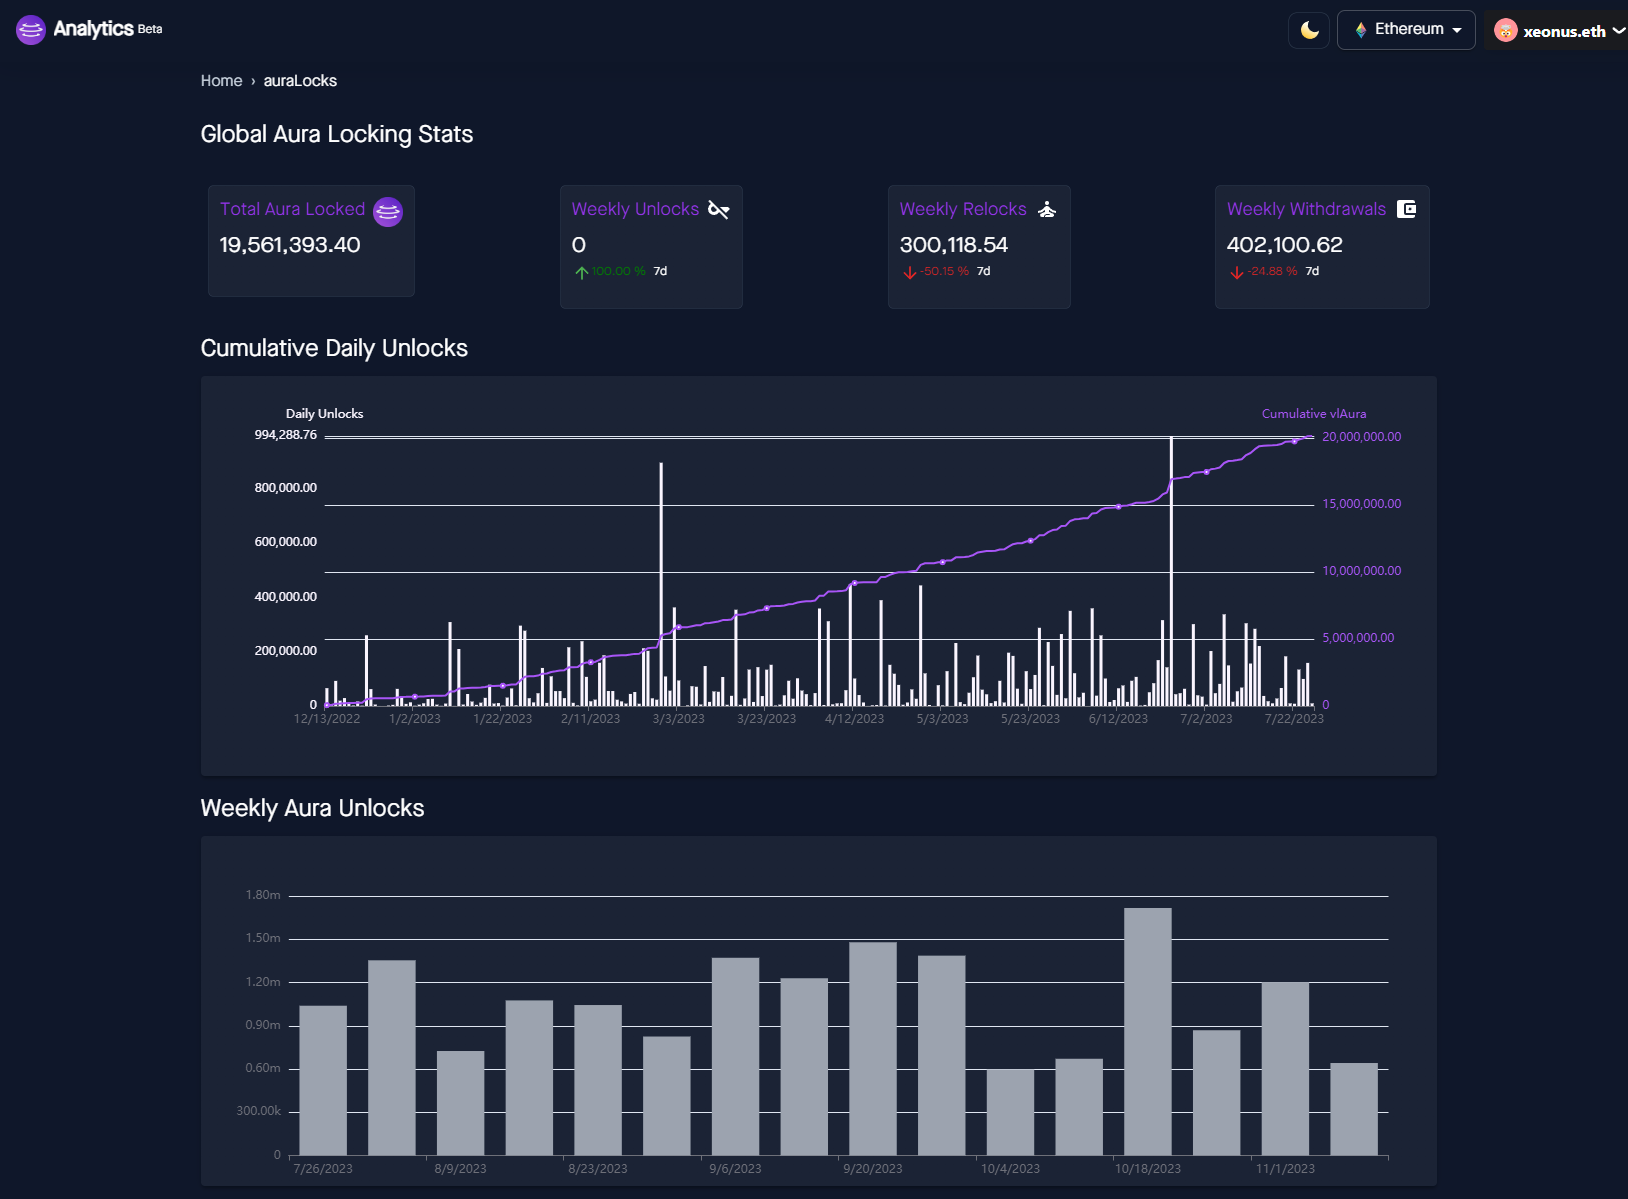The image size is (1628, 1199).
Task: Click the 12/13/2022 date axis label
Action: [x=327, y=719]
